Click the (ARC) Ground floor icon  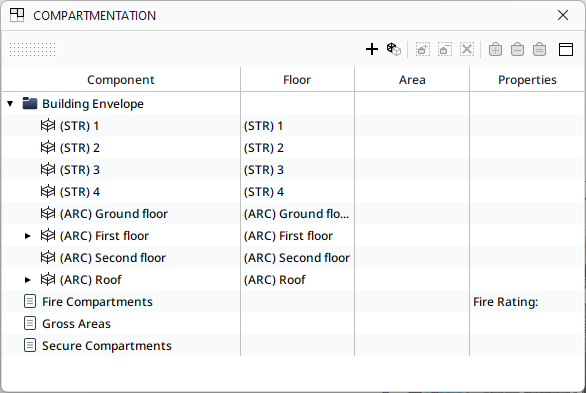48,214
